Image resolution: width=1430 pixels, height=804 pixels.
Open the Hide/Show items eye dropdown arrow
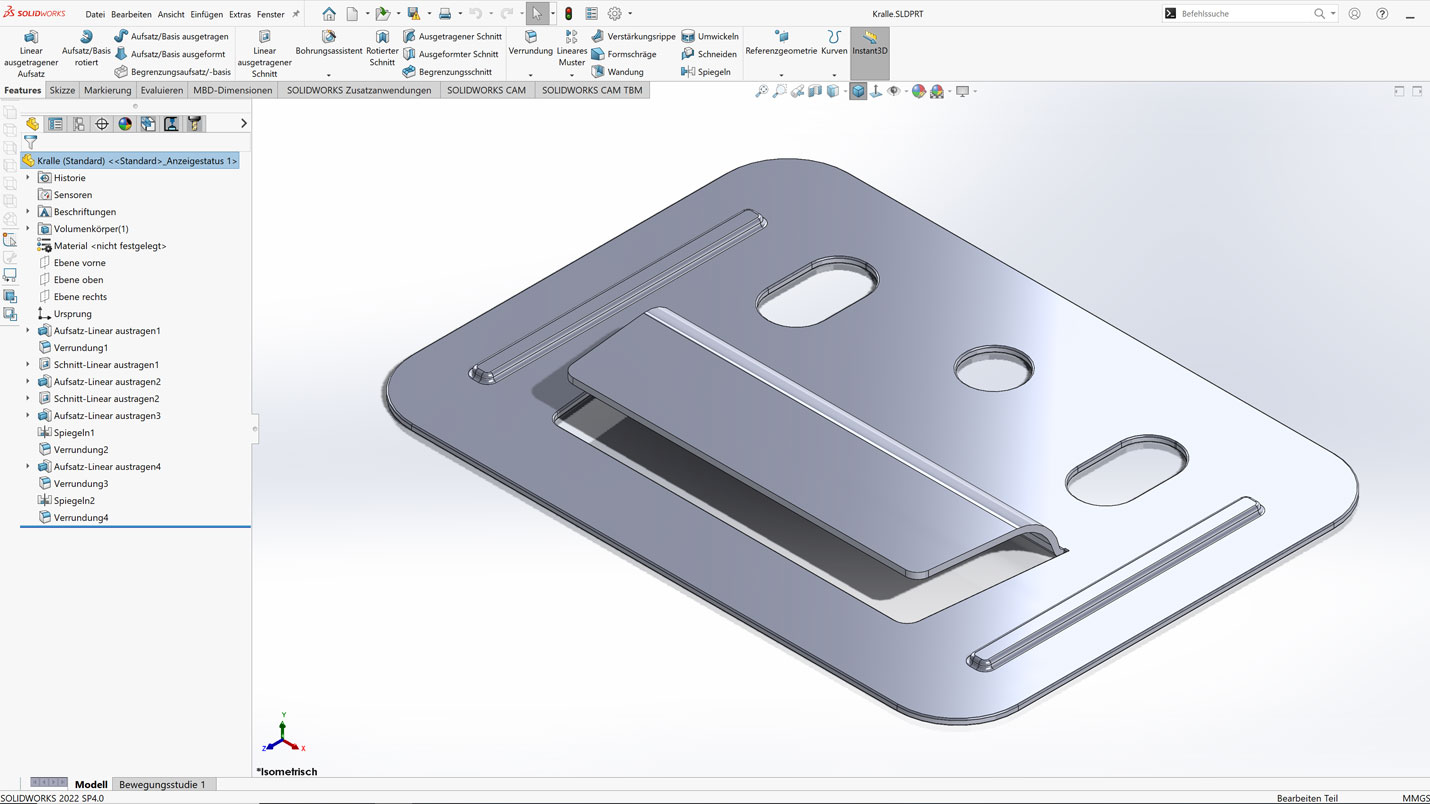905,91
